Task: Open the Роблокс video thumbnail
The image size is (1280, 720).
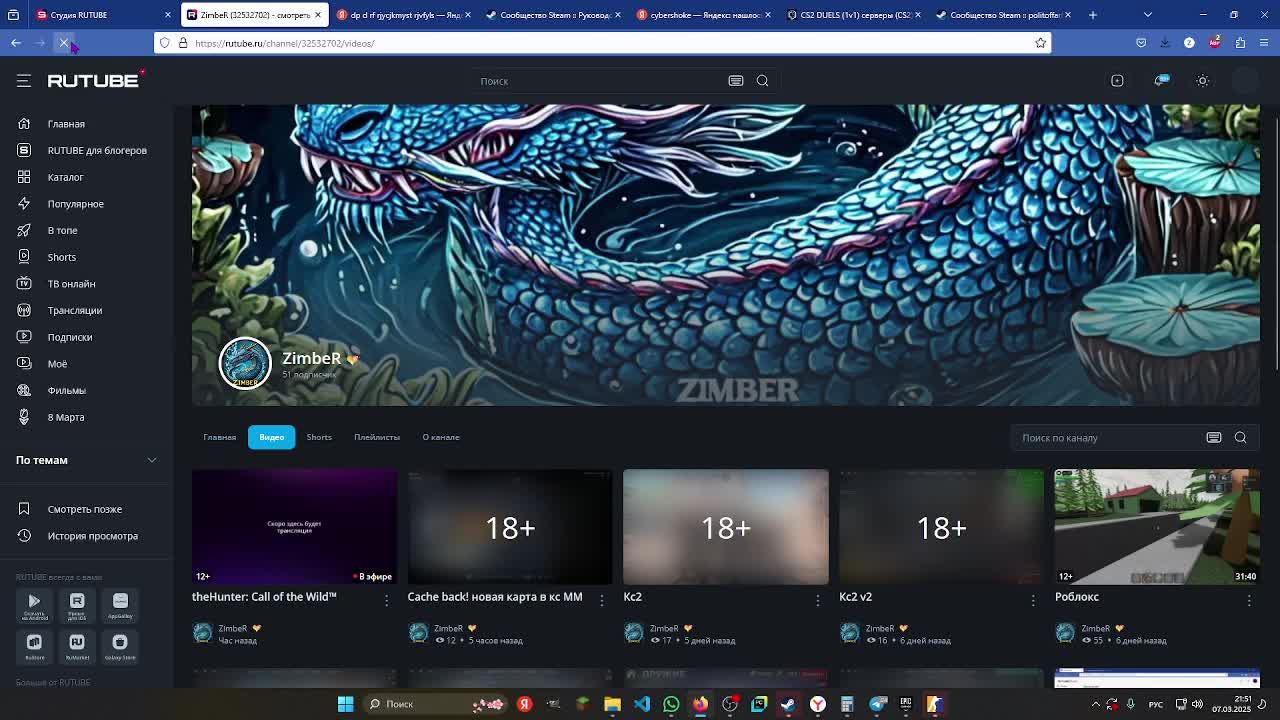Action: pyautogui.click(x=1157, y=527)
